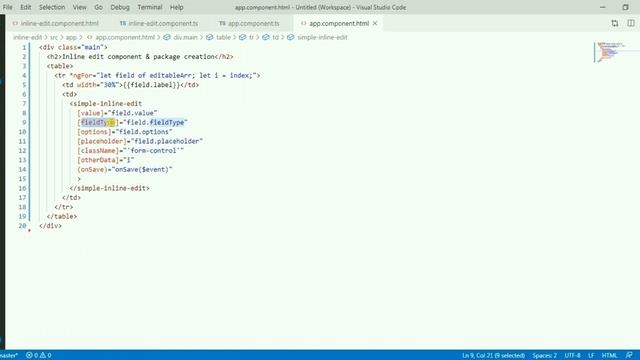Open the Debug menu

pyautogui.click(x=120, y=7)
